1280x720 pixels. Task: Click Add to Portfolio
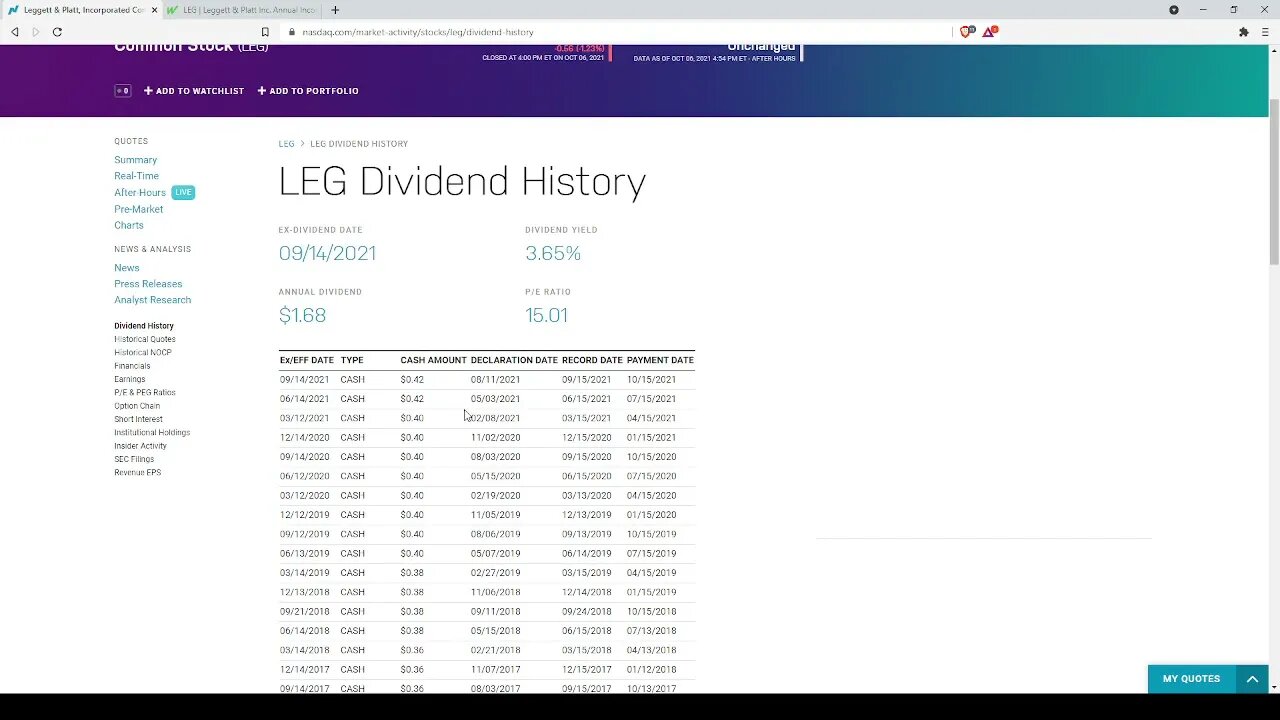click(308, 91)
